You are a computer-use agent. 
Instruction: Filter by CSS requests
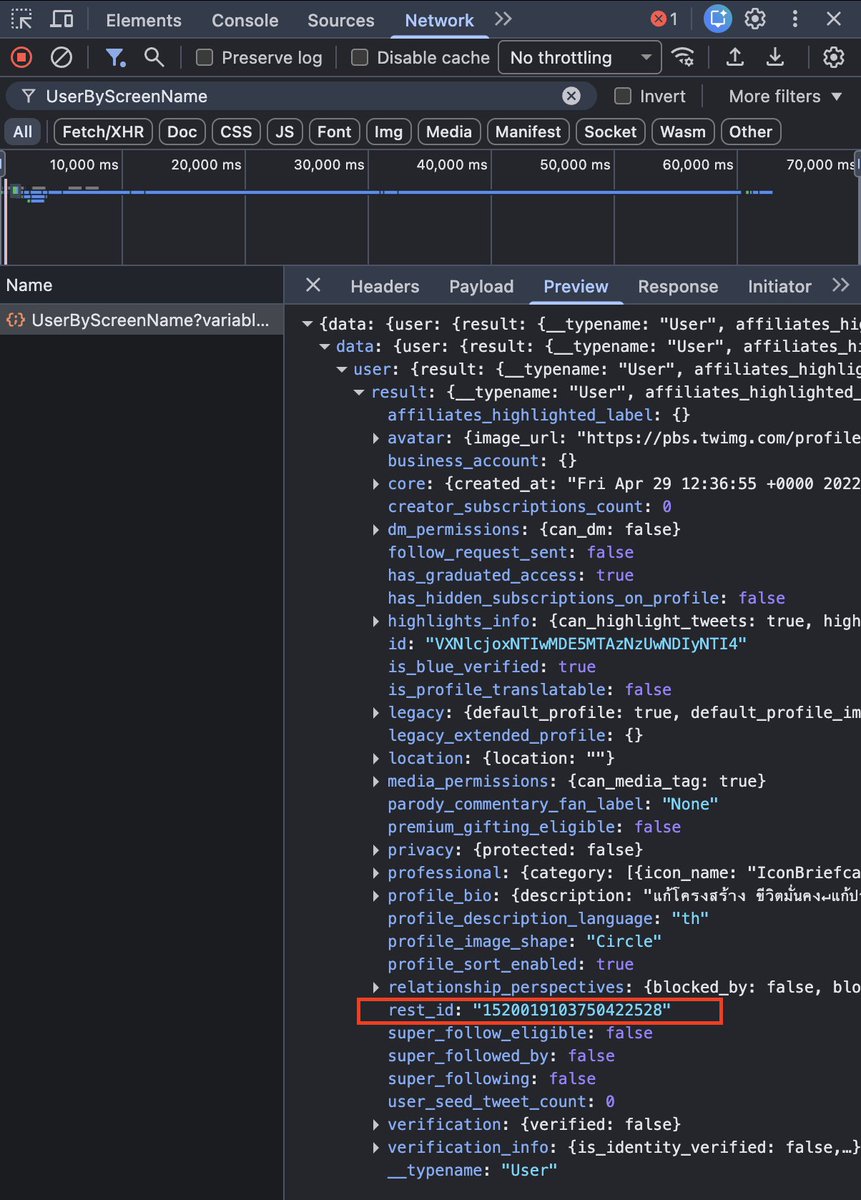pos(236,132)
